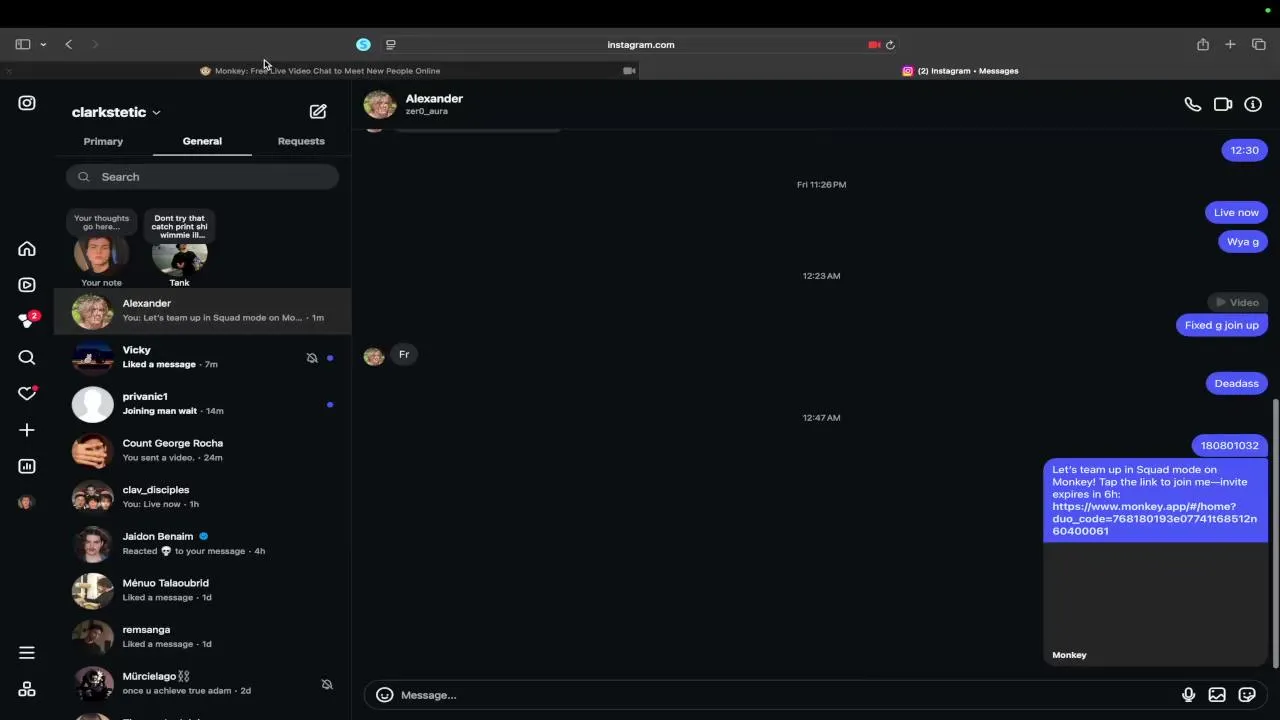The width and height of the screenshot is (1280, 720).
Task: Record voice clip with microphone icon
Action: (1188, 695)
